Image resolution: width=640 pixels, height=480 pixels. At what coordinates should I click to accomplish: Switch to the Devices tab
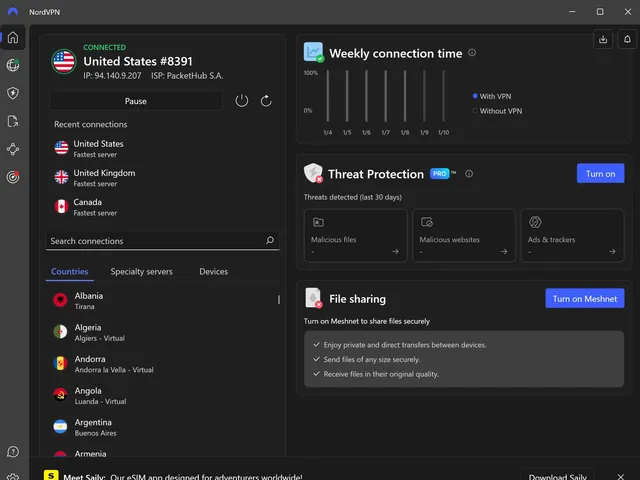coord(213,271)
